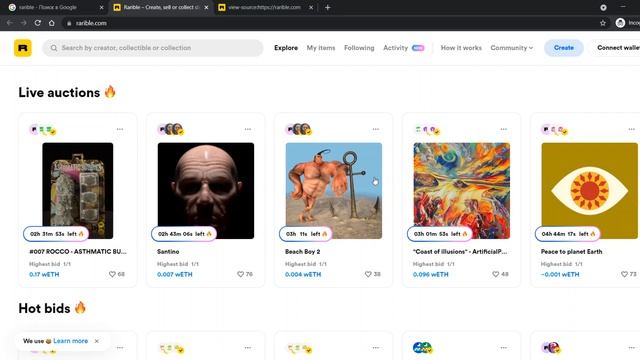Viewport: 640px width, 360px height.
Task: Click the browser back arrow
Action: [9, 23]
